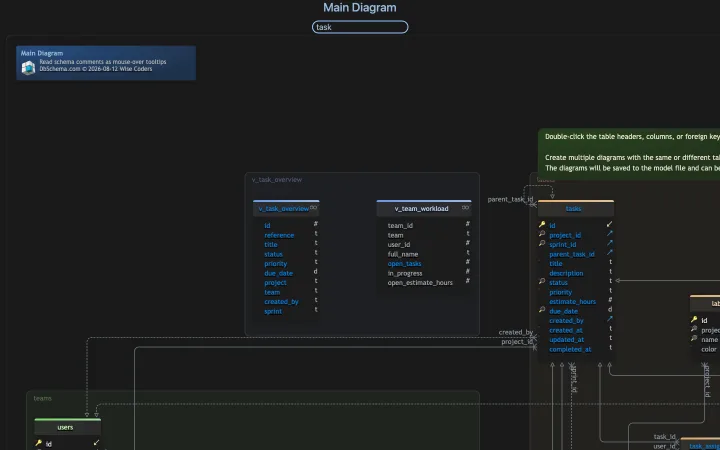
Task: Select the 'created_at' column in tasks table
Action: tap(566, 330)
